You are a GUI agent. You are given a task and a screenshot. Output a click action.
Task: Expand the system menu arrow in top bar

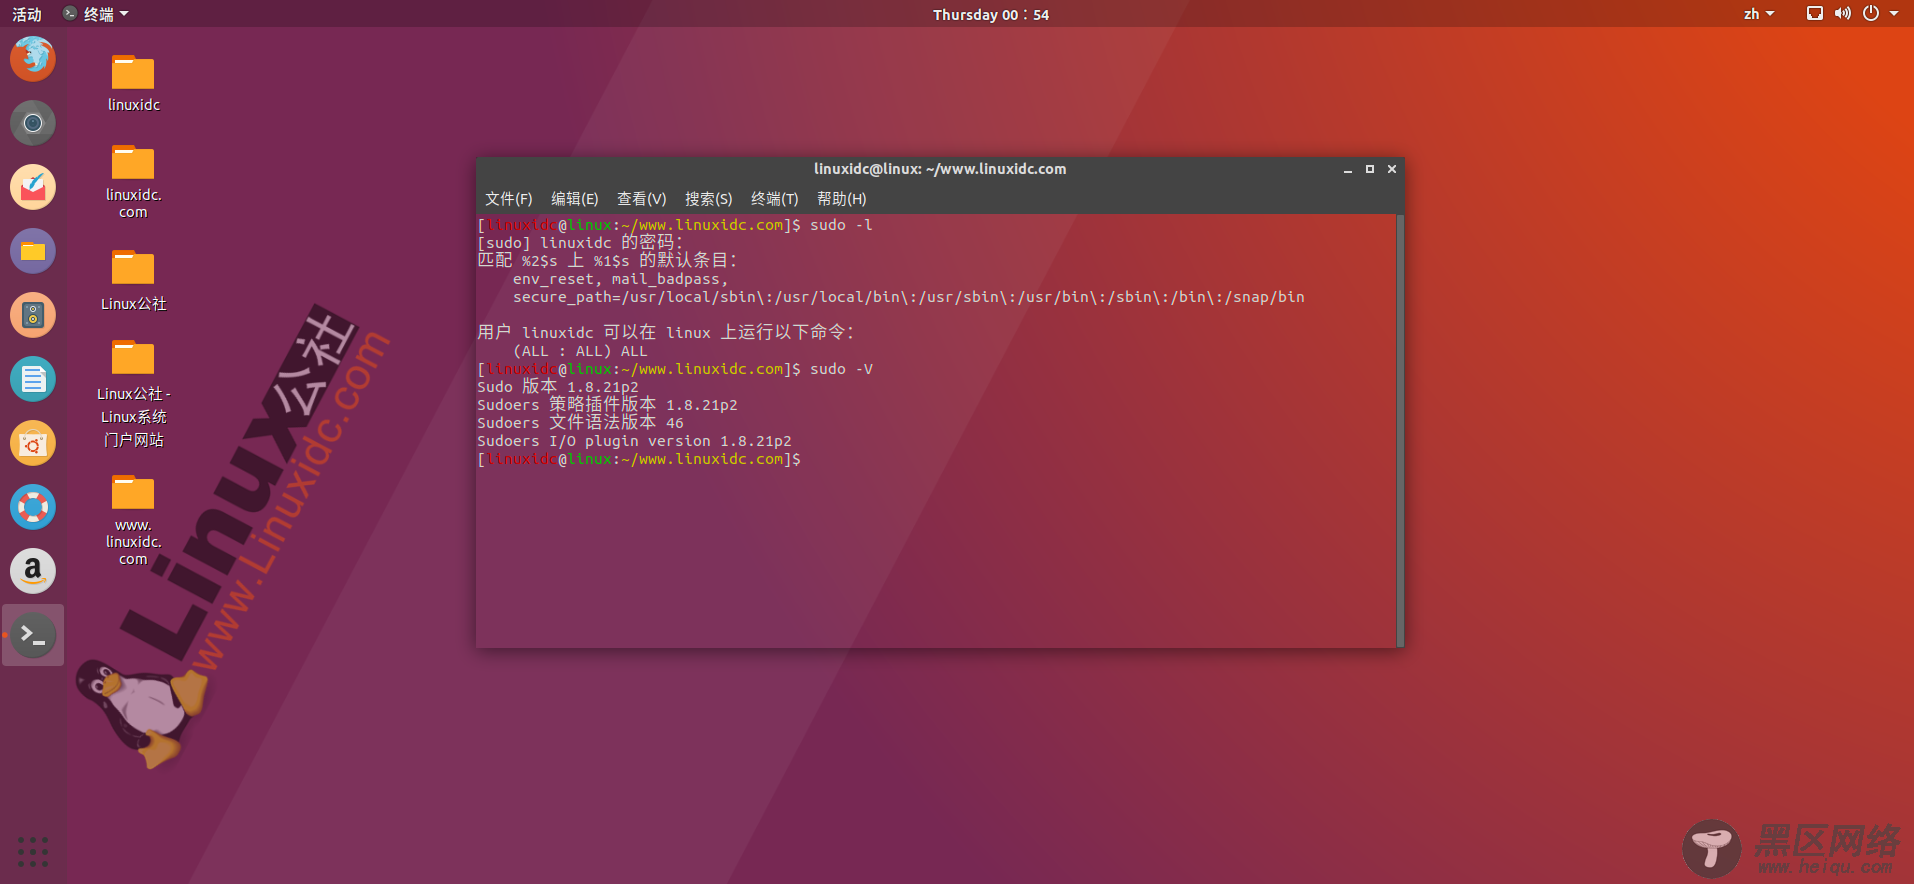click(1894, 14)
